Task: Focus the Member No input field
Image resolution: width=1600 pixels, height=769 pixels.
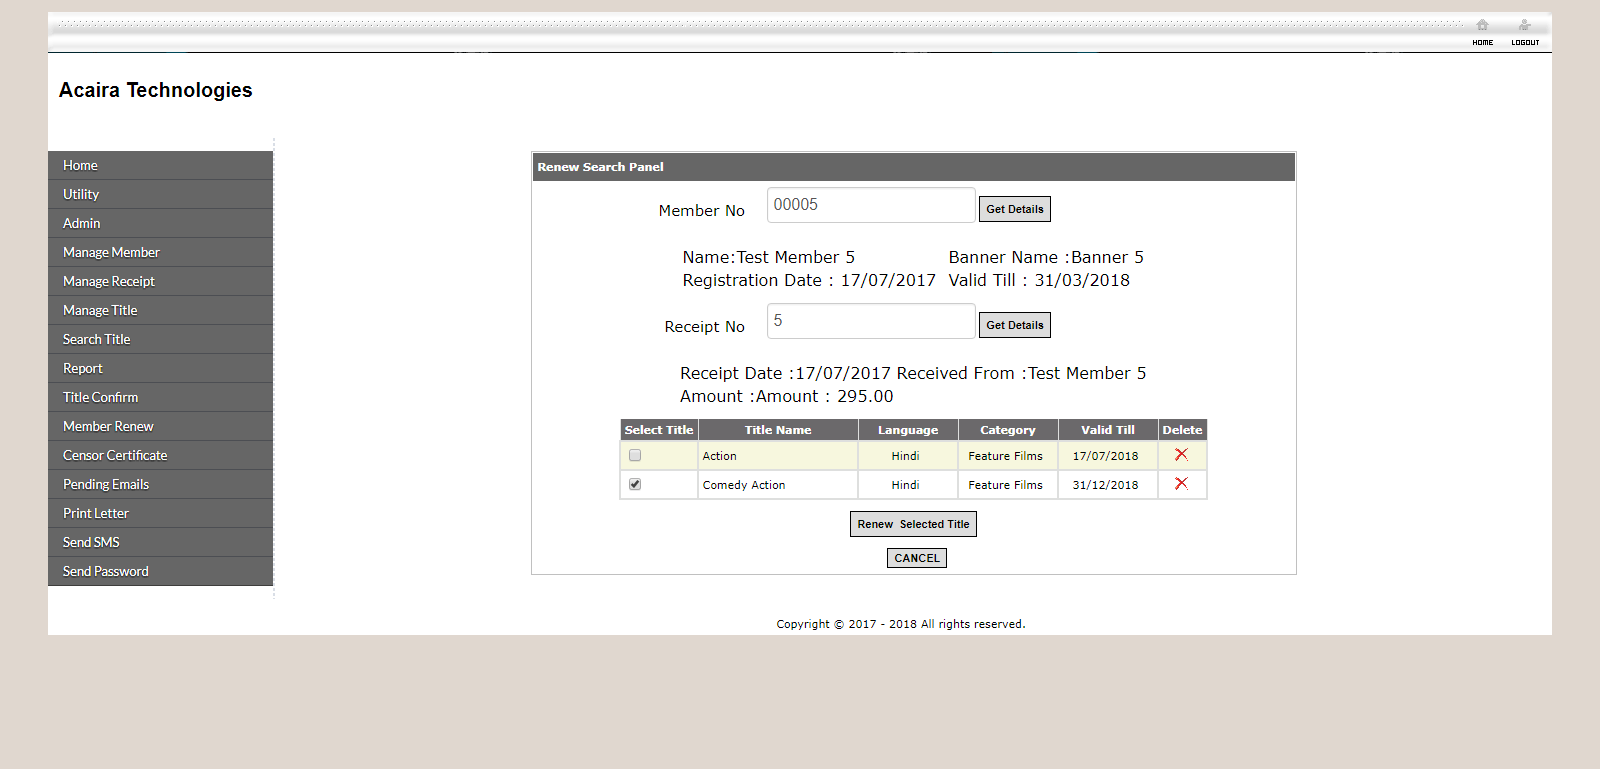Action: pos(870,205)
